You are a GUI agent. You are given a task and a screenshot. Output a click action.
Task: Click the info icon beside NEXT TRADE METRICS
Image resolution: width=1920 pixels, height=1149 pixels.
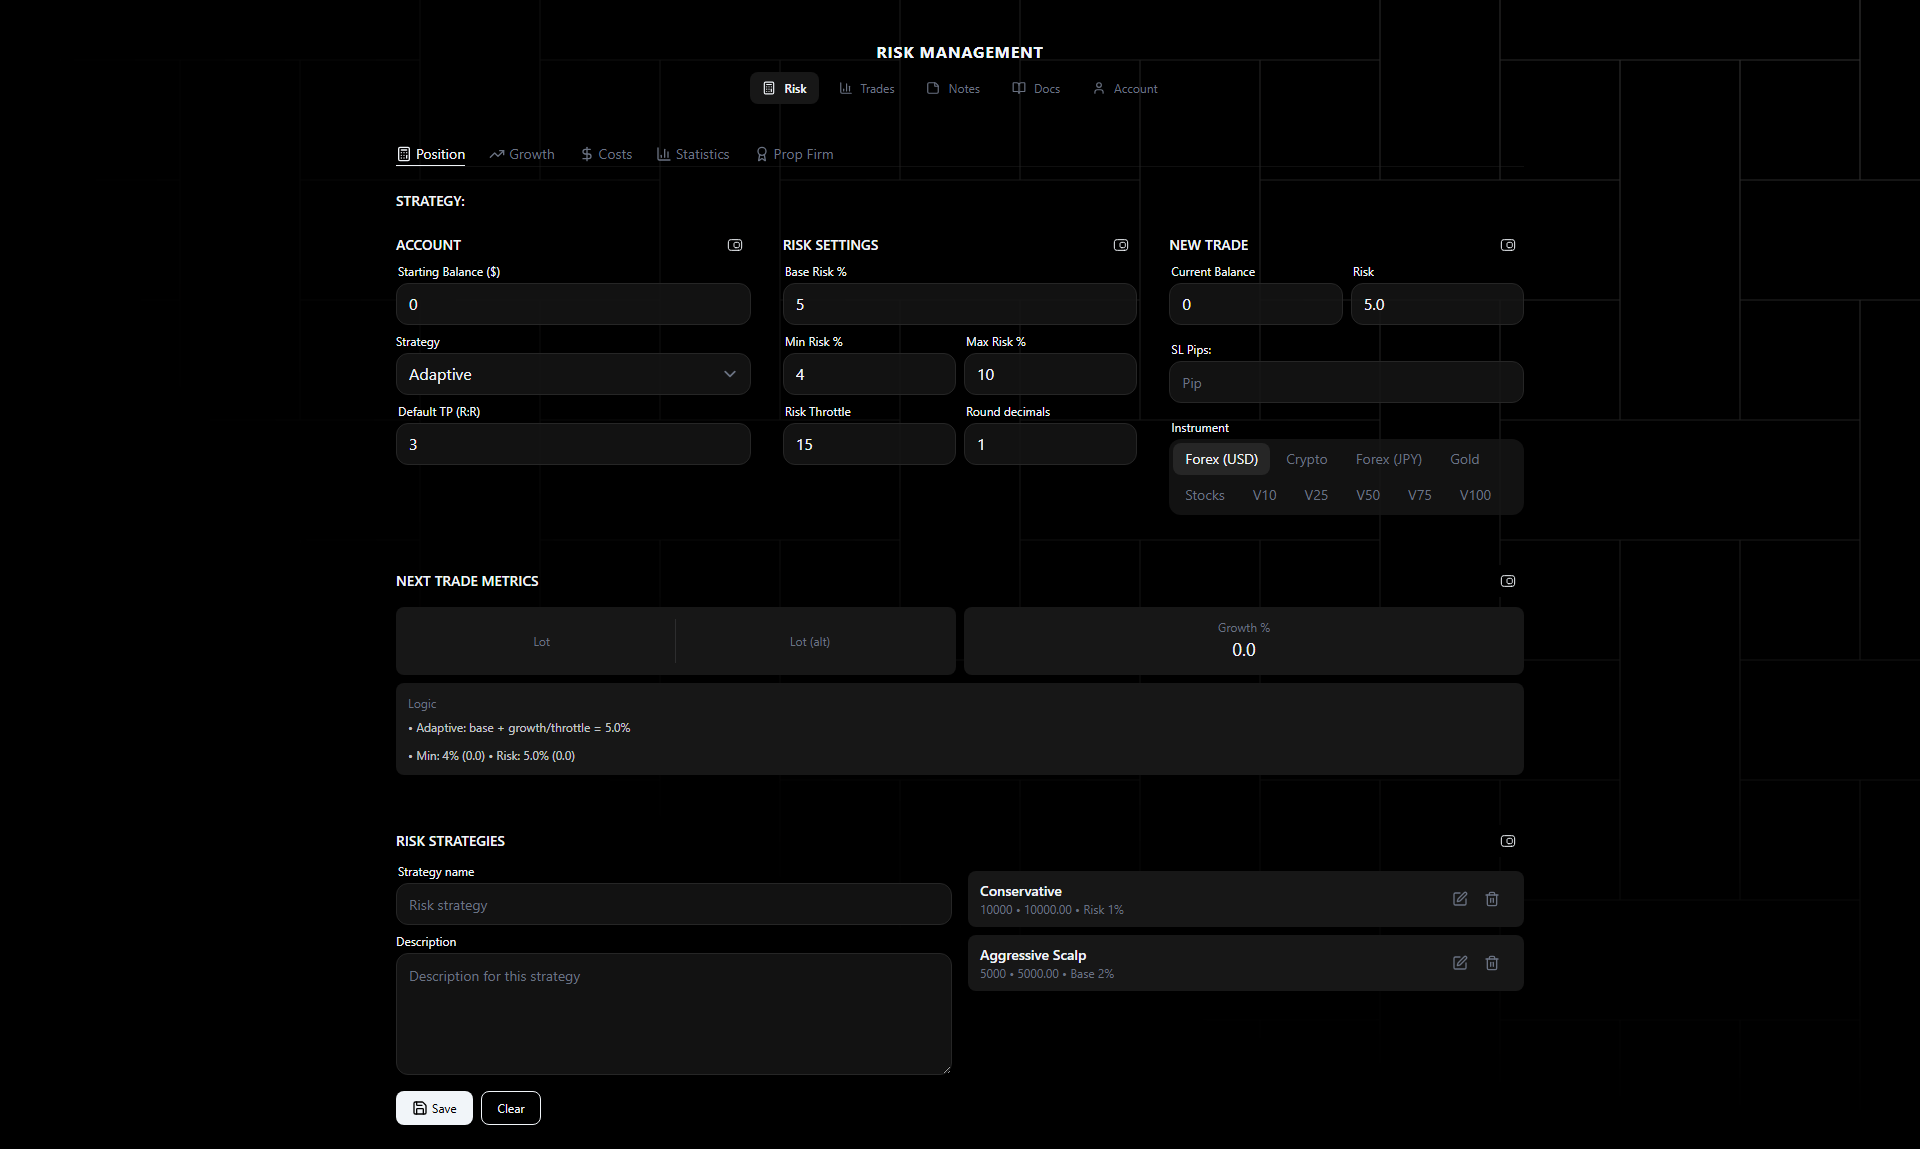(x=1508, y=580)
